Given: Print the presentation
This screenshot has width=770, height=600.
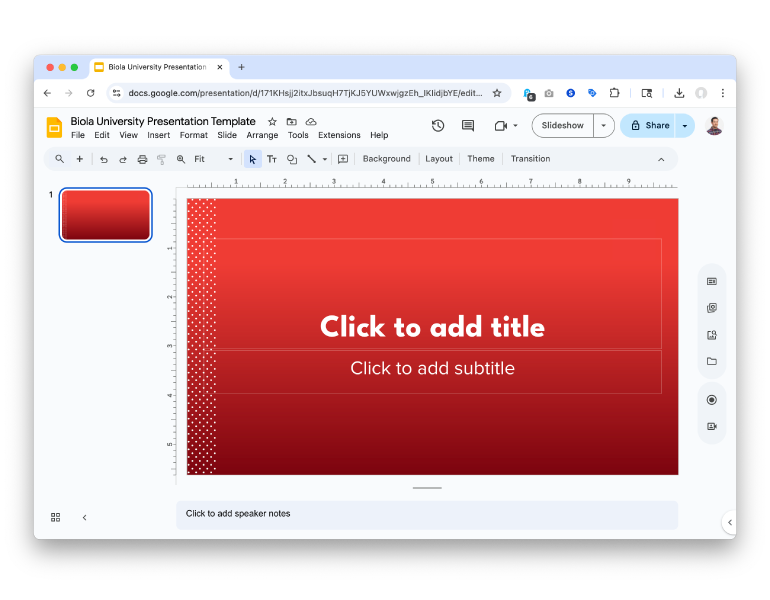Looking at the screenshot, I should click(142, 159).
